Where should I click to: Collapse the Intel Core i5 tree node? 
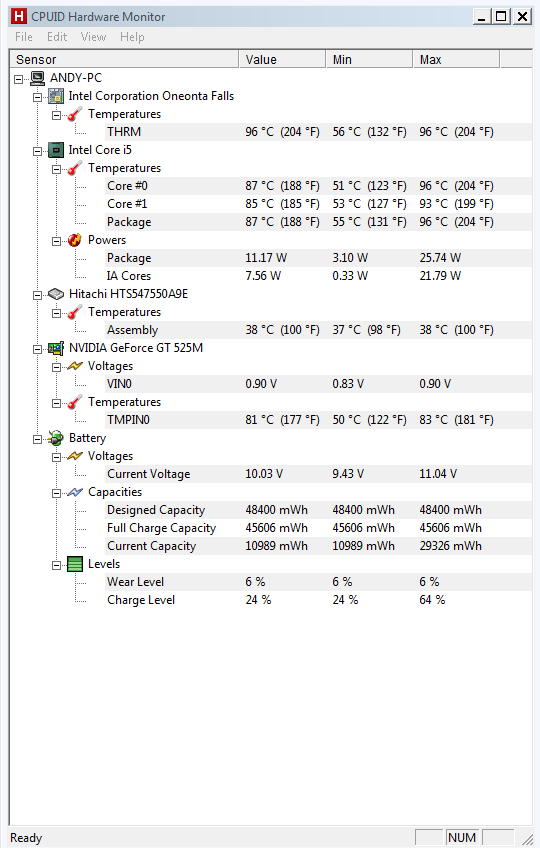[37, 151]
